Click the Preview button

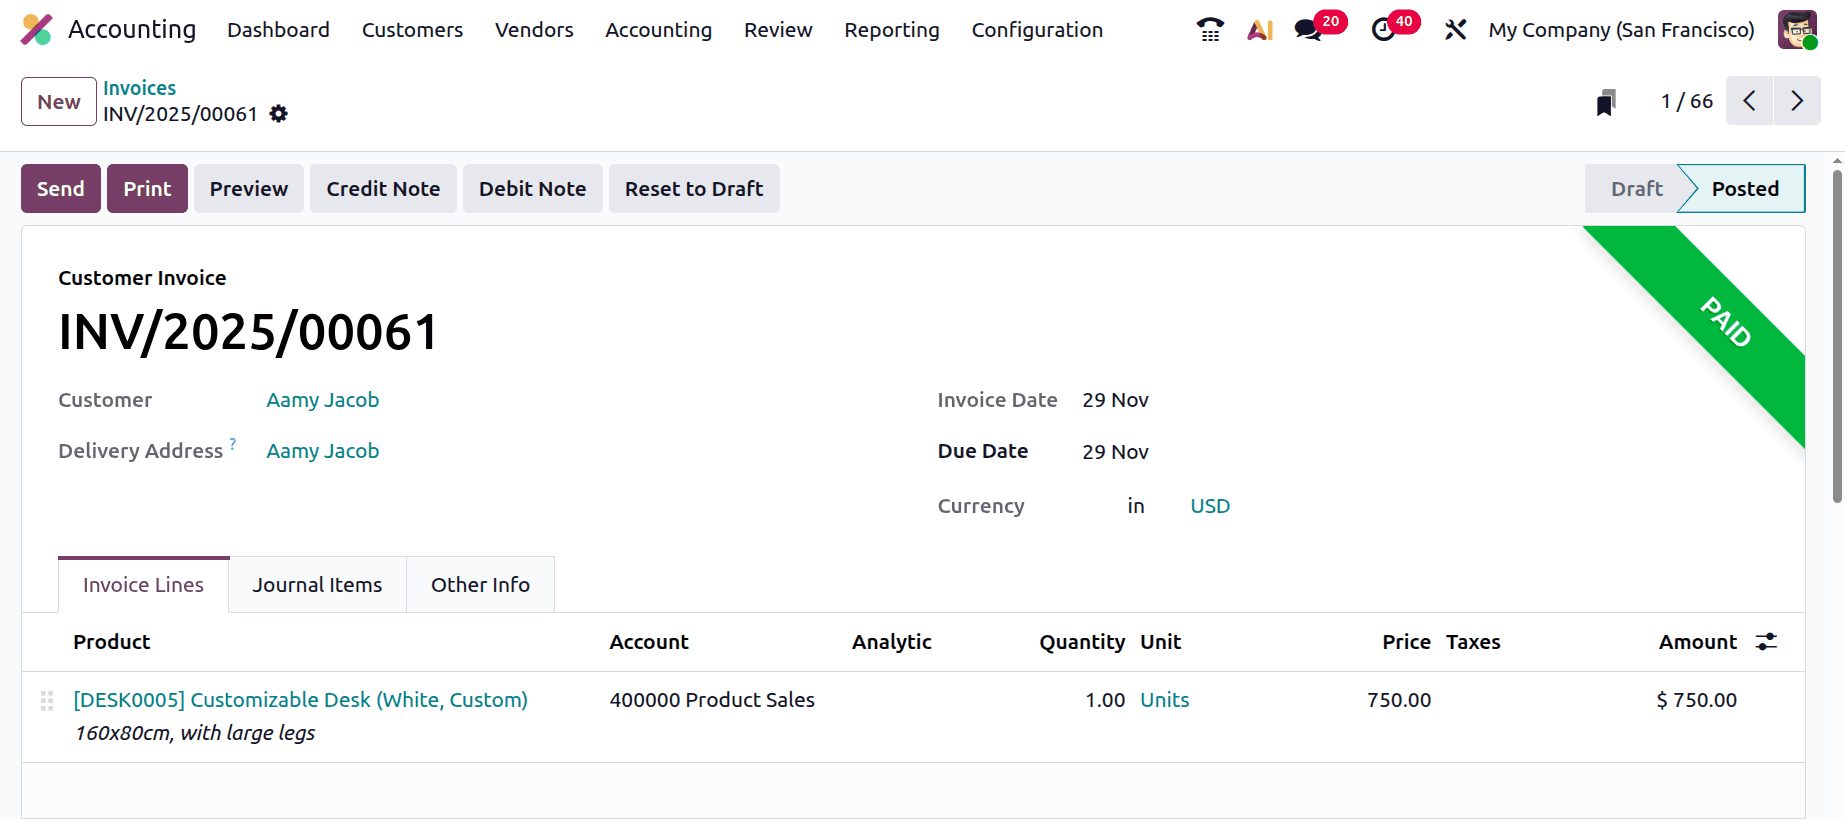click(249, 189)
